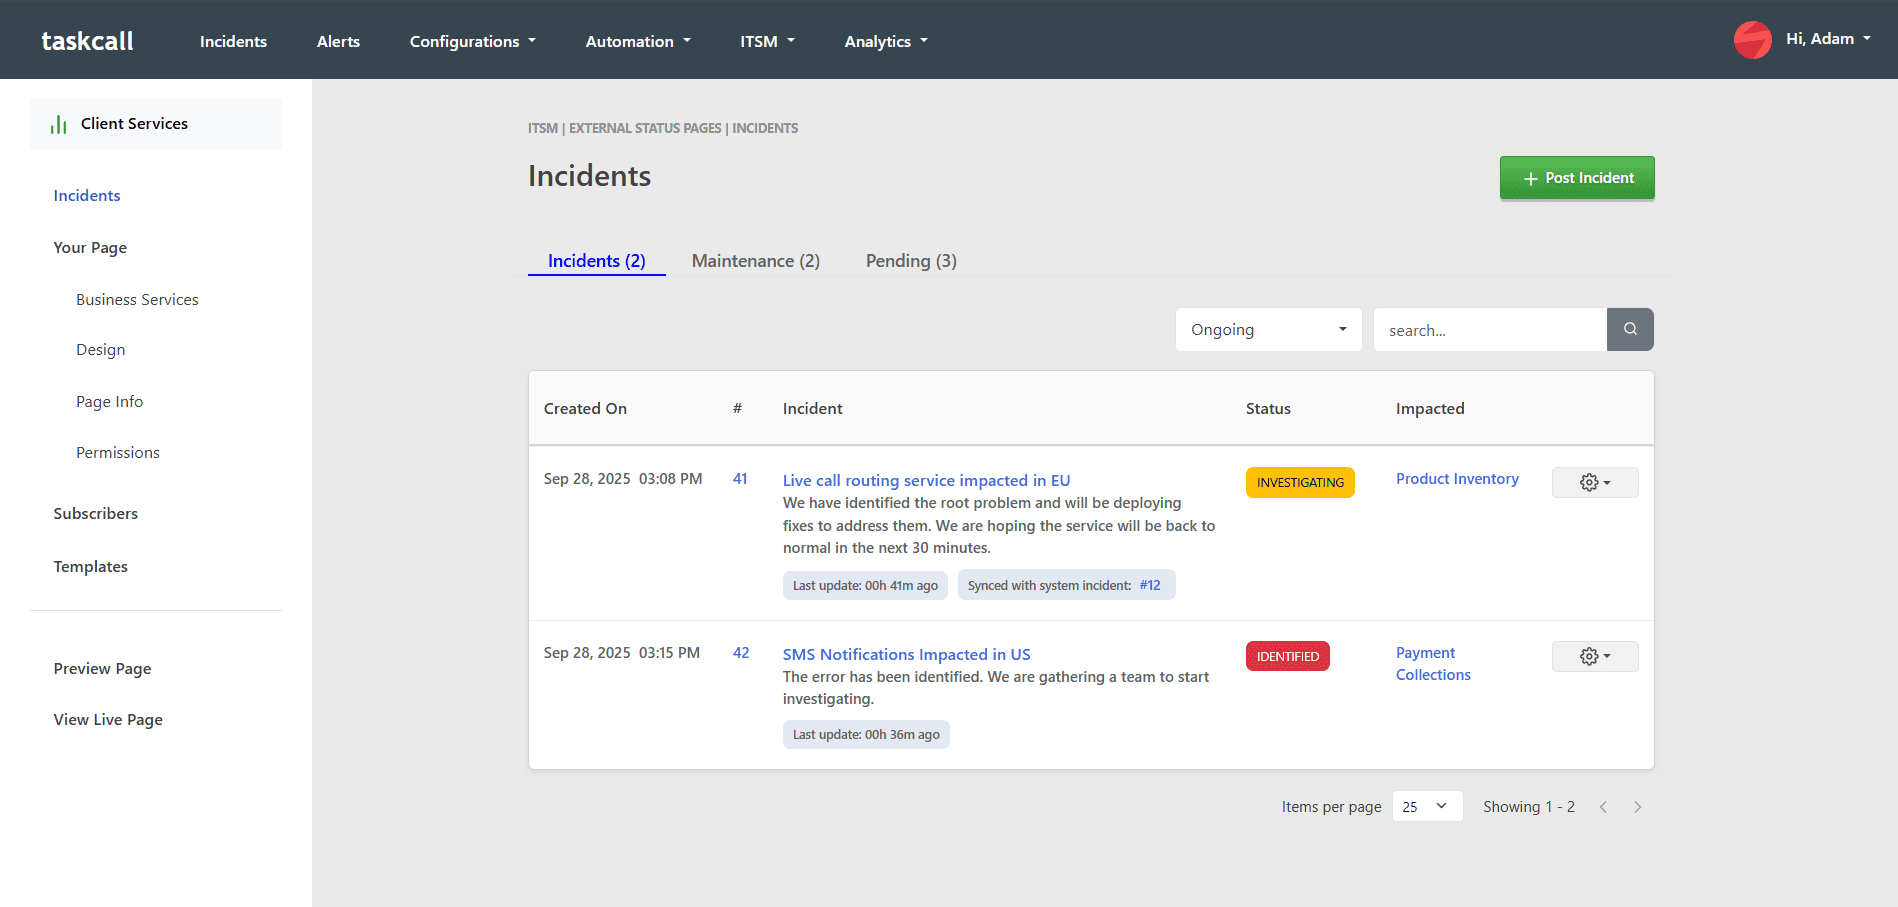Click into the search input field

(x=1489, y=330)
